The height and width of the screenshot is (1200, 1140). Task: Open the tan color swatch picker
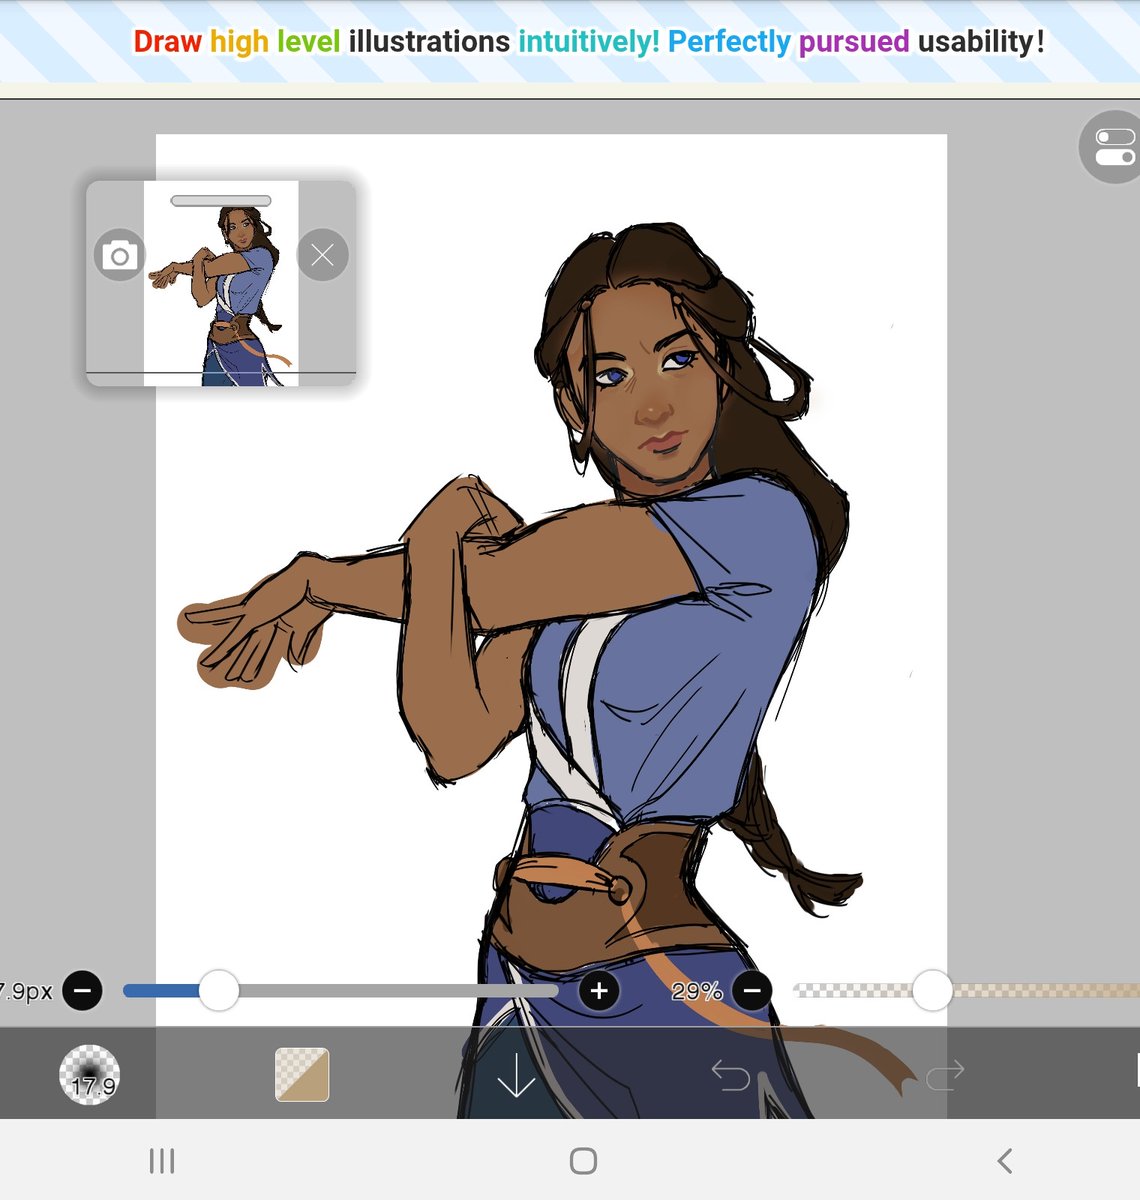[302, 1075]
